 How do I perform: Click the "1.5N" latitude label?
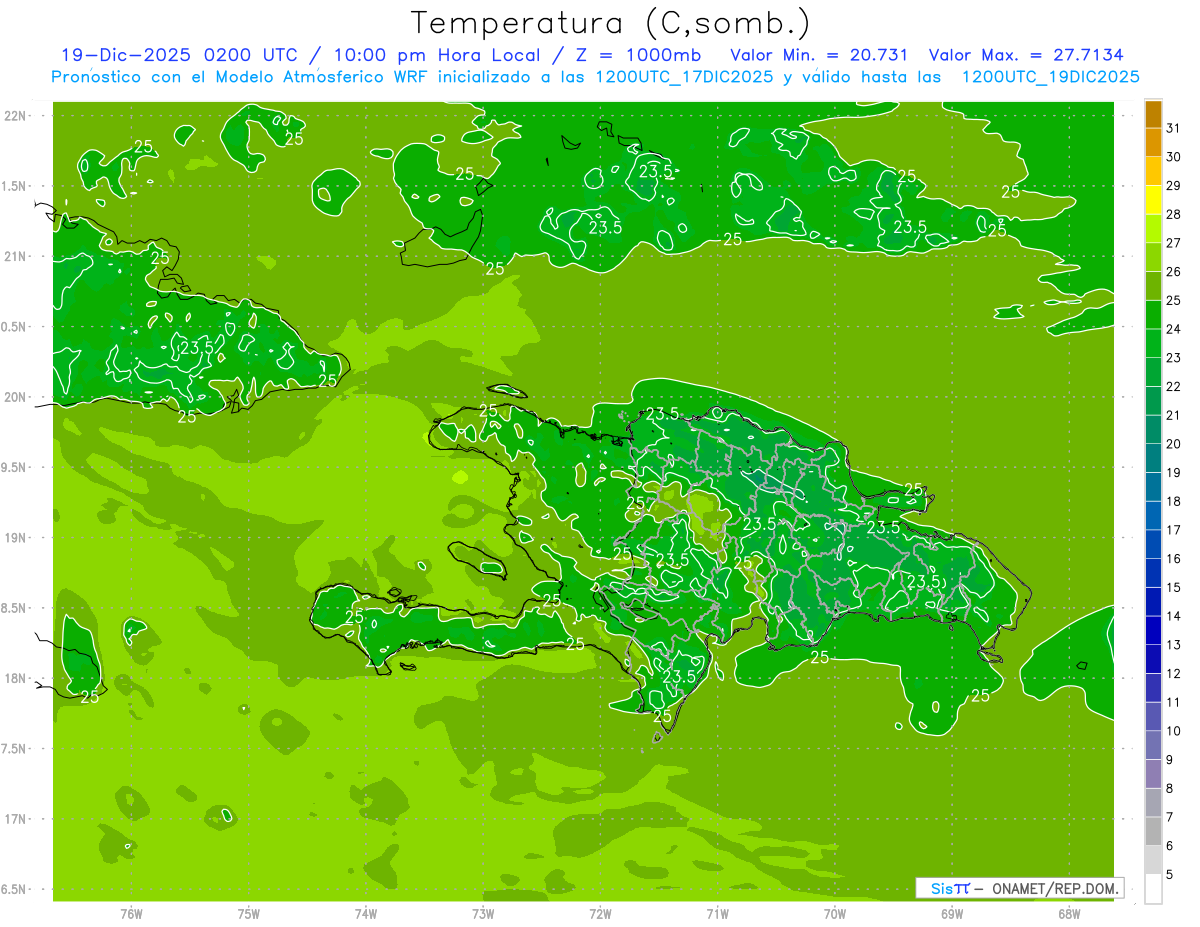click(16, 186)
